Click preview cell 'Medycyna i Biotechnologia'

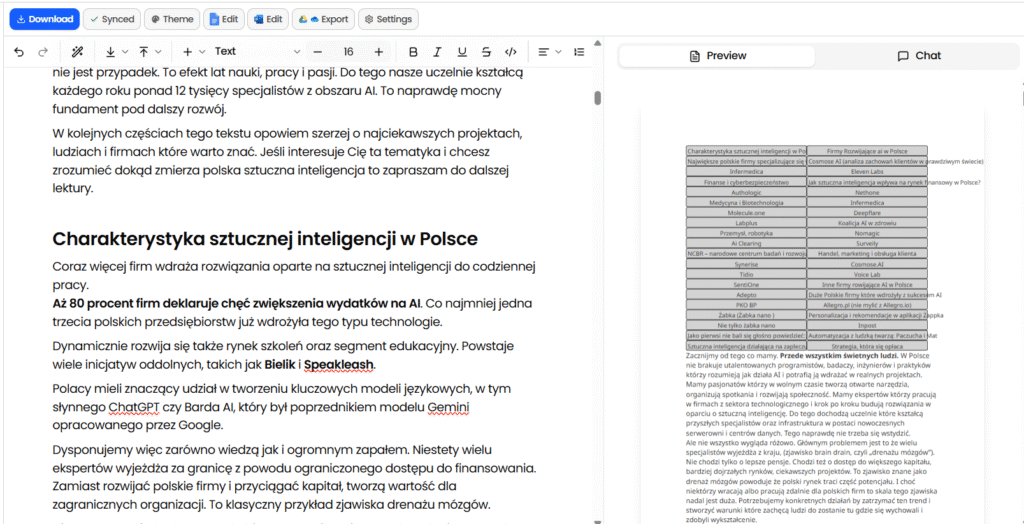click(x=746, y=203)
